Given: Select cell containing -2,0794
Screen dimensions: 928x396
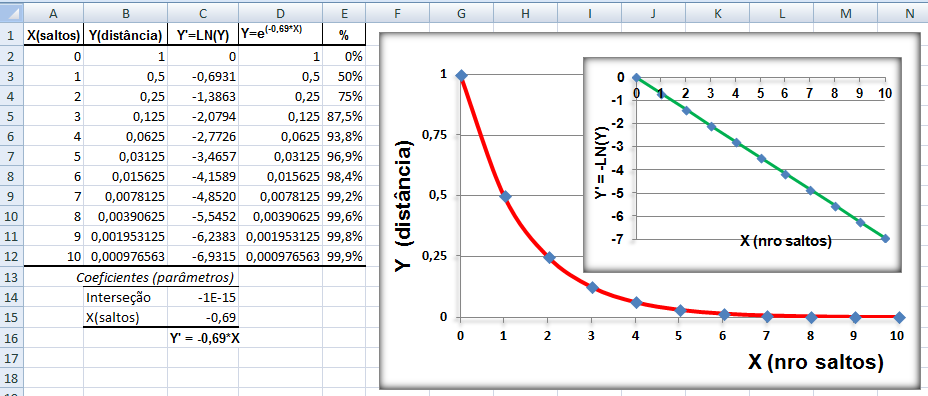Looking at the screenshot, I should (203, 117).
